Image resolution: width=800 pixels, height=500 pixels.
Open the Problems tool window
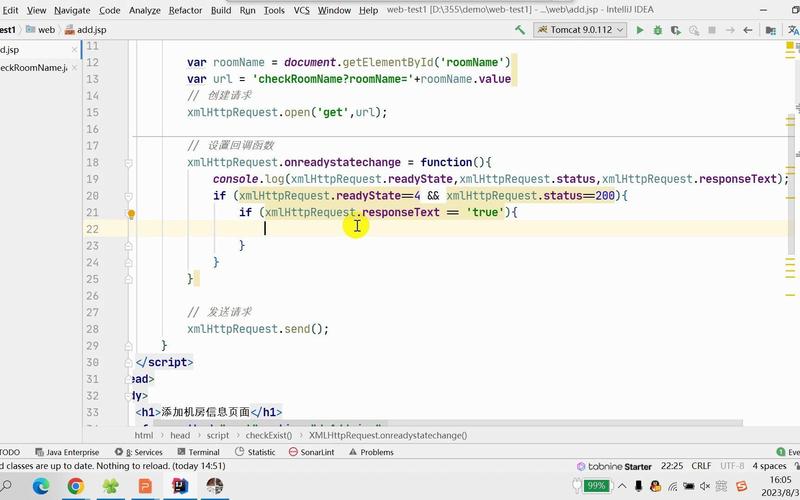pos(371,452)
